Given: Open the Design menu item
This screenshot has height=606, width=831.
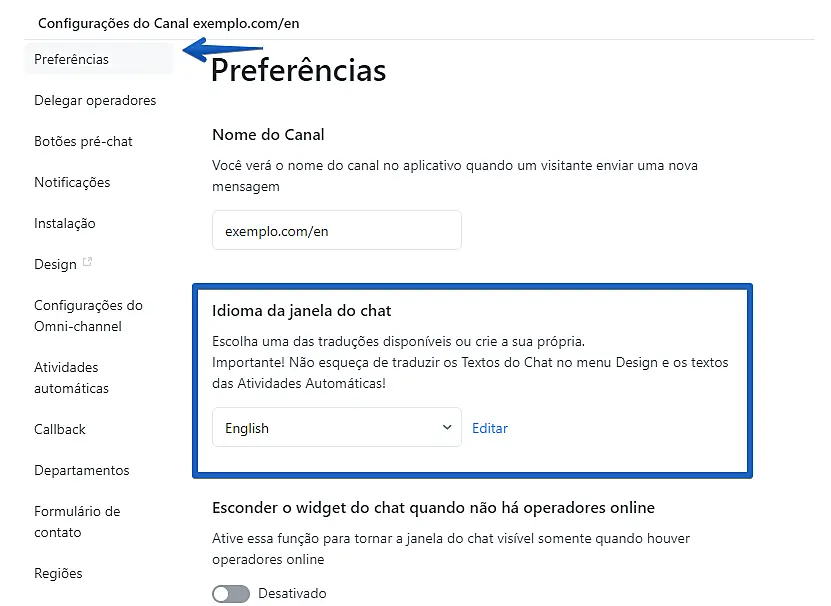Looking at the screenshot, I should pos(55,264).
